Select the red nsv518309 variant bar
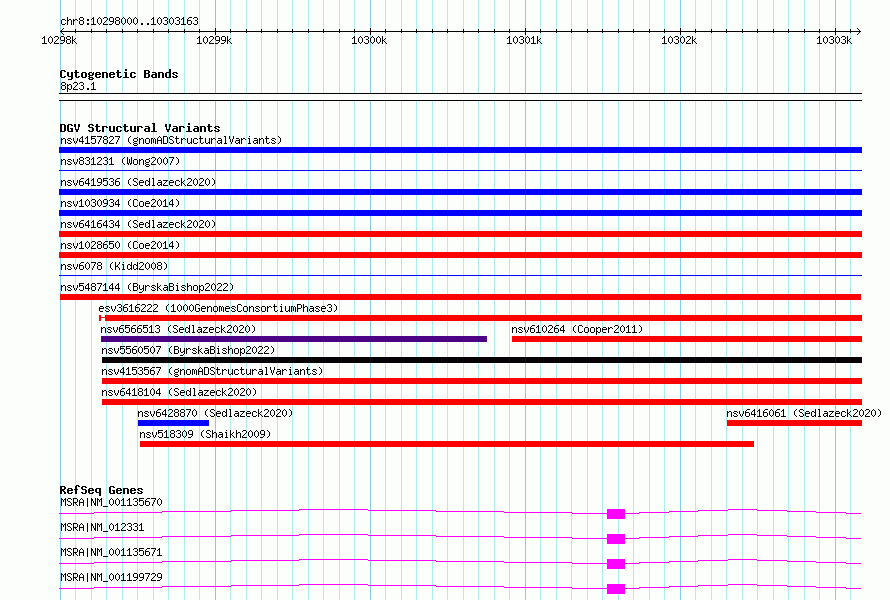 pyautogui.click(x=447, y=444)
